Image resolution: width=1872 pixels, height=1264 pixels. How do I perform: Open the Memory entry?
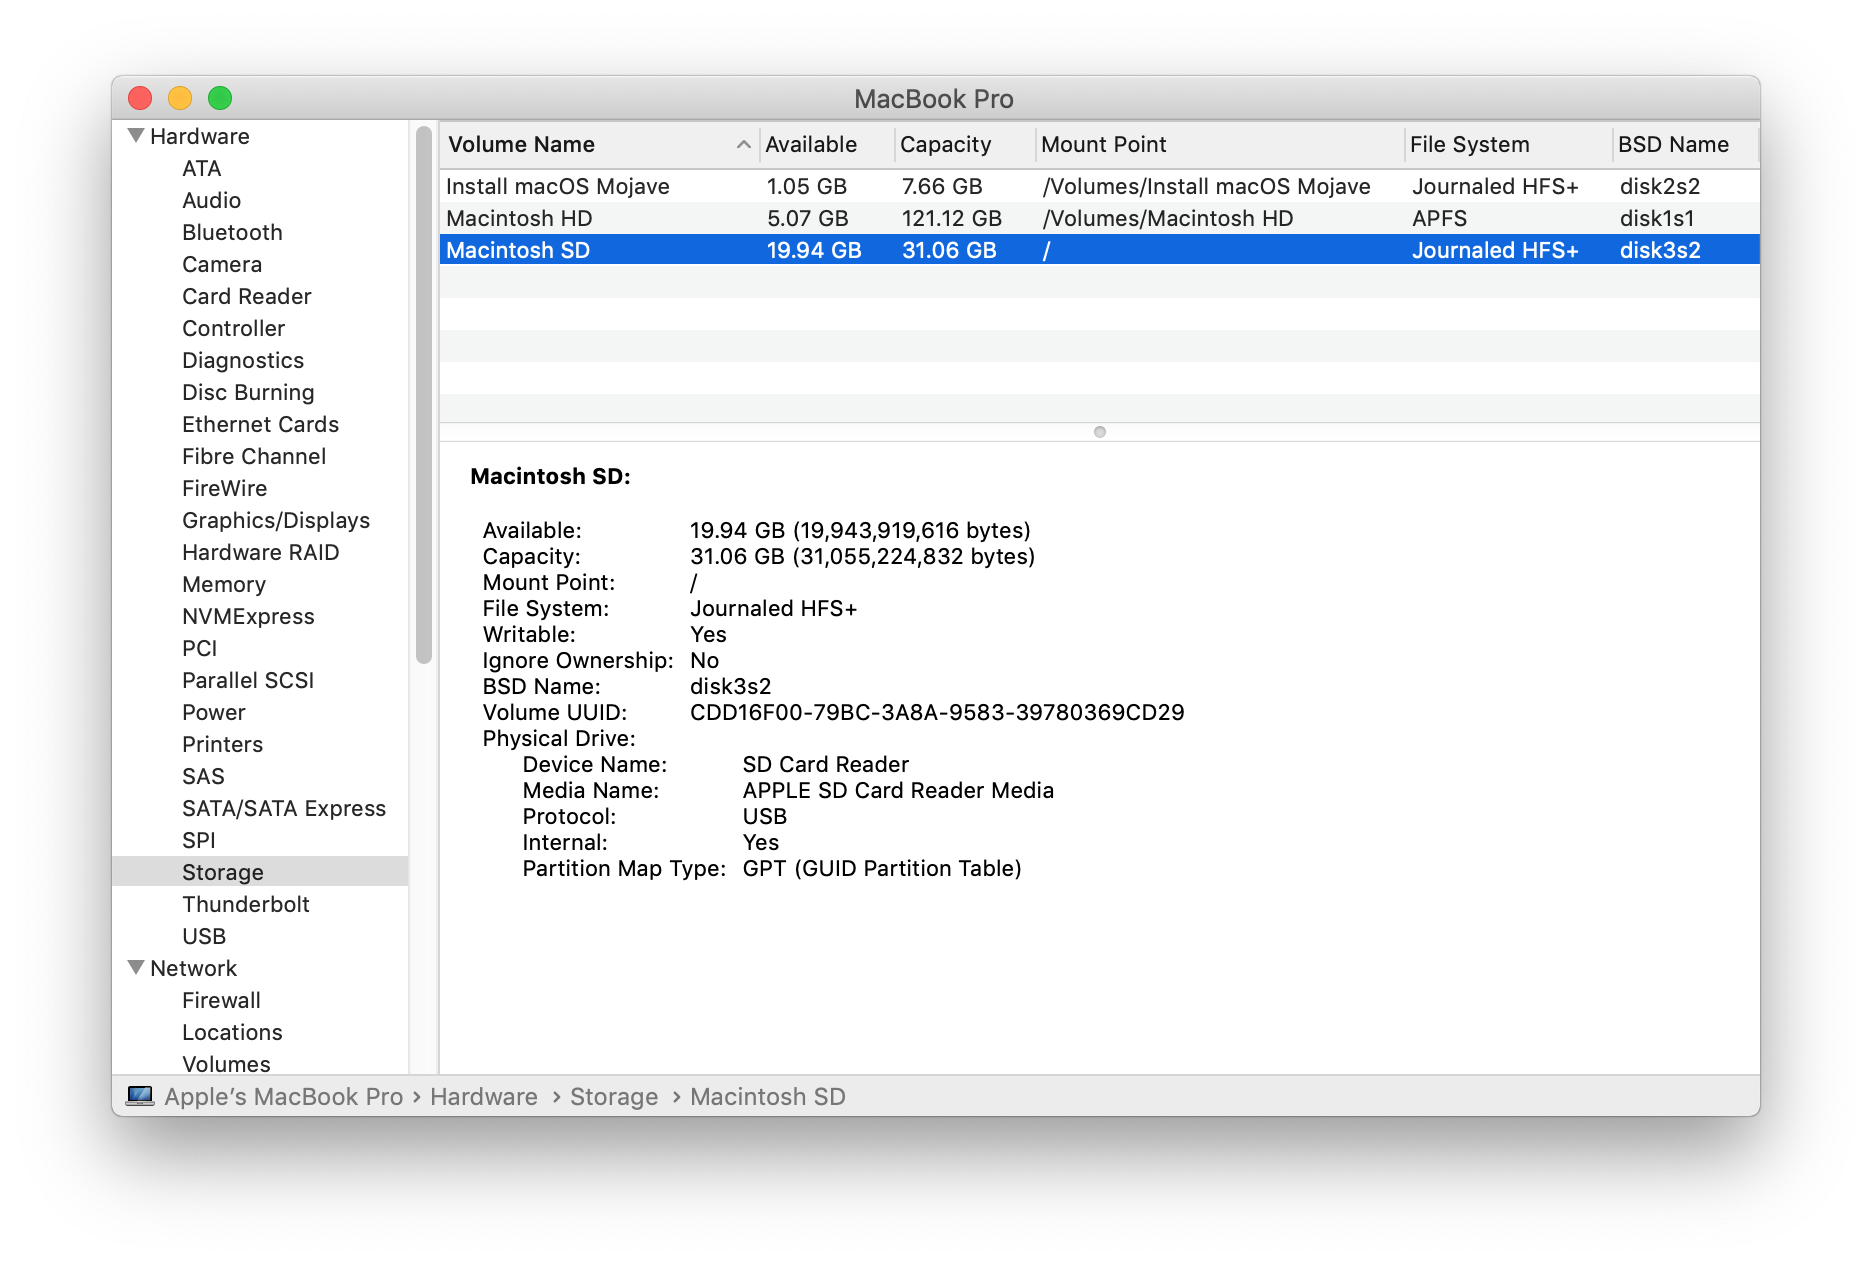click(x=224, y=584)
